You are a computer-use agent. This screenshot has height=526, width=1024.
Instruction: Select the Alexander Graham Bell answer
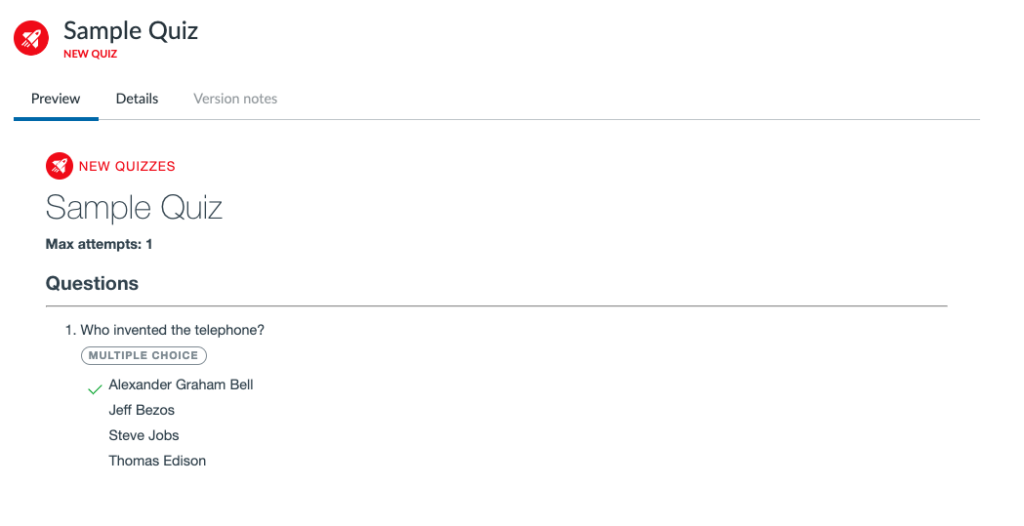point(181,385)
